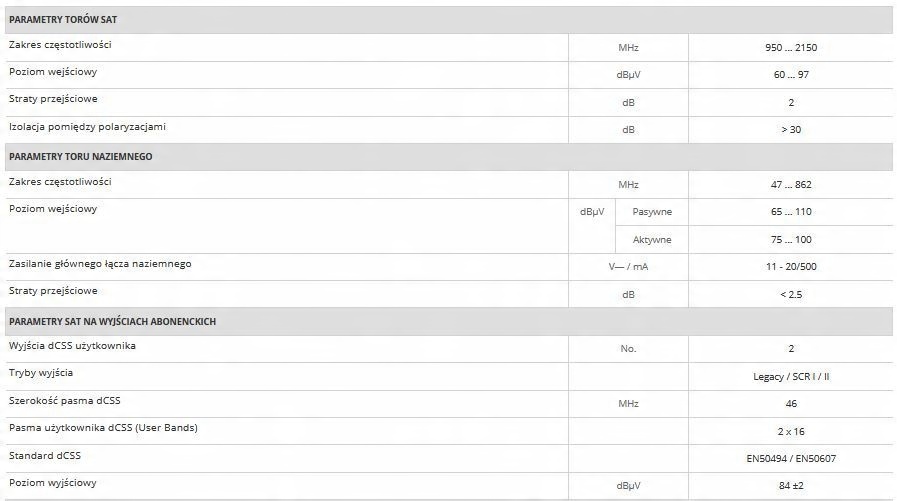
Task: Select the < 2.5 loss value
Action: coord(790,294)
